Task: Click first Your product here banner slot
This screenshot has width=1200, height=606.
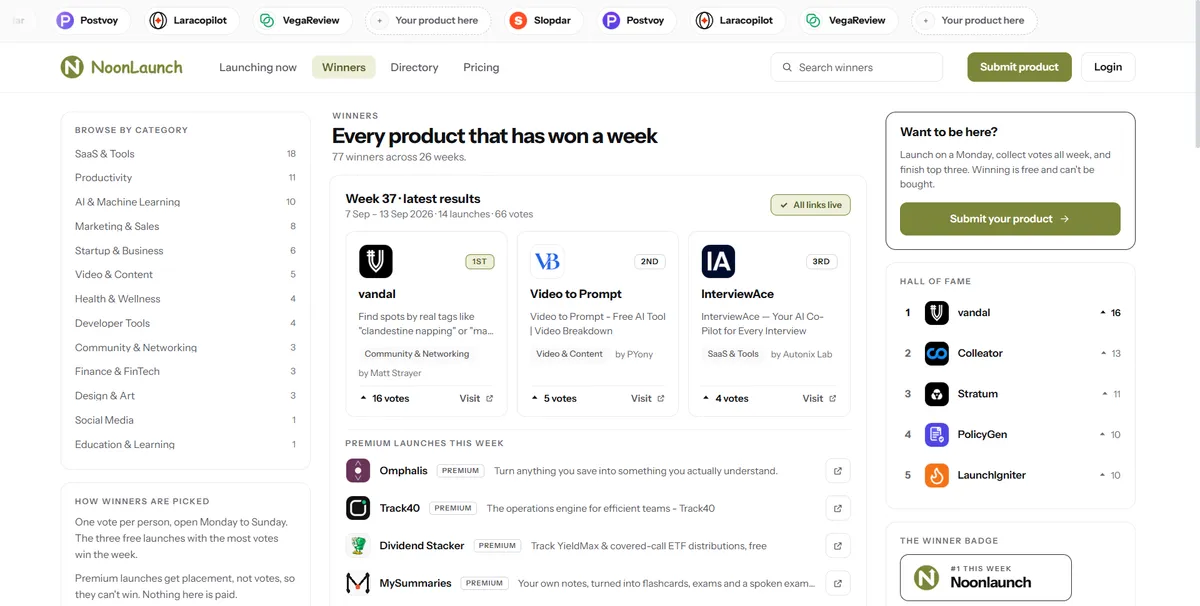Action: [428, 20]
